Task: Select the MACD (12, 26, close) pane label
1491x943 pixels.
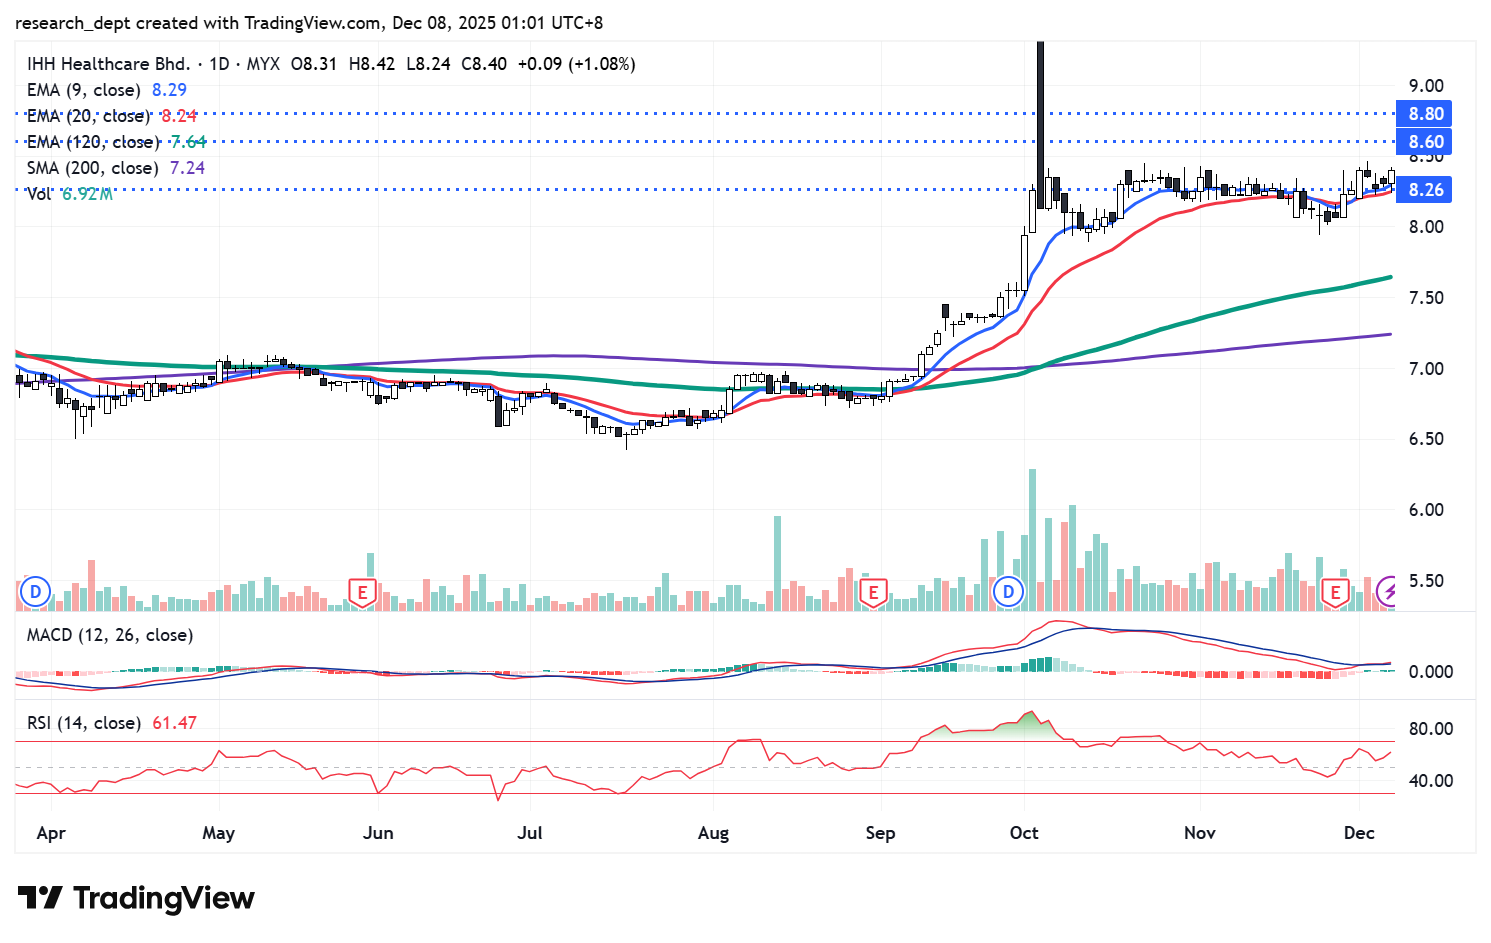Action: [110, 635]
